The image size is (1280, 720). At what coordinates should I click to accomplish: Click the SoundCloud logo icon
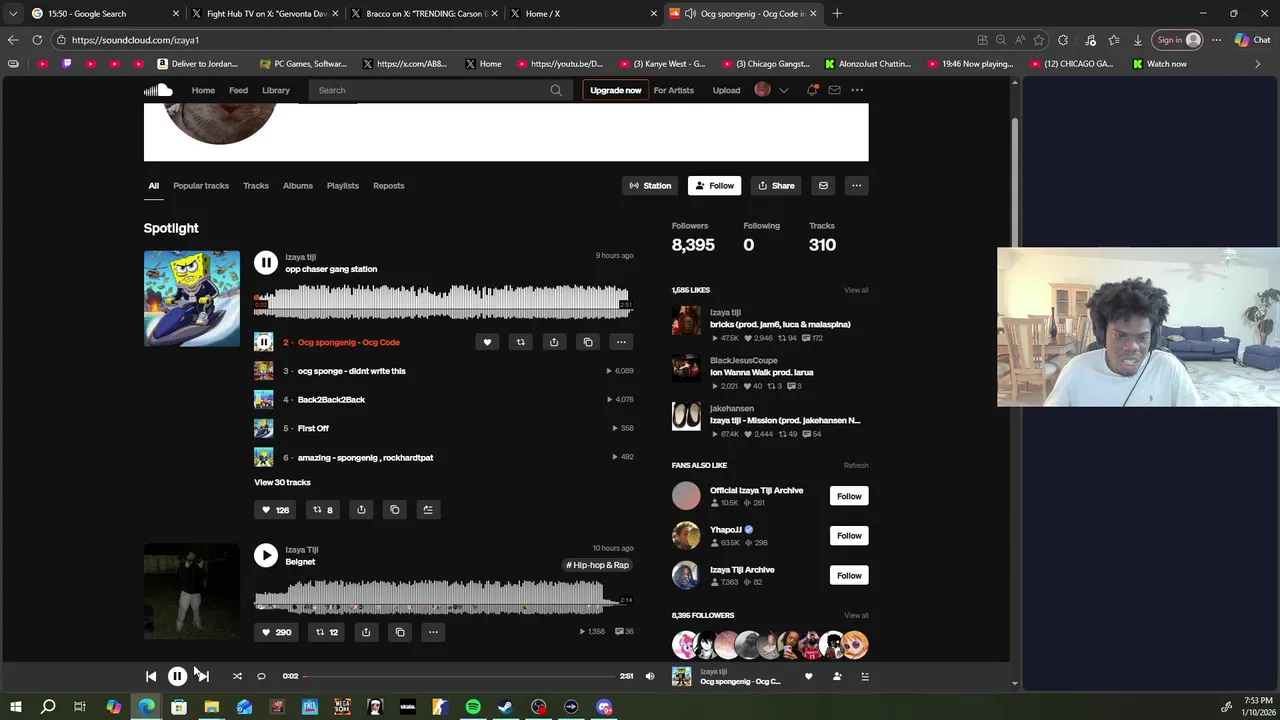(x=158, y=90)
